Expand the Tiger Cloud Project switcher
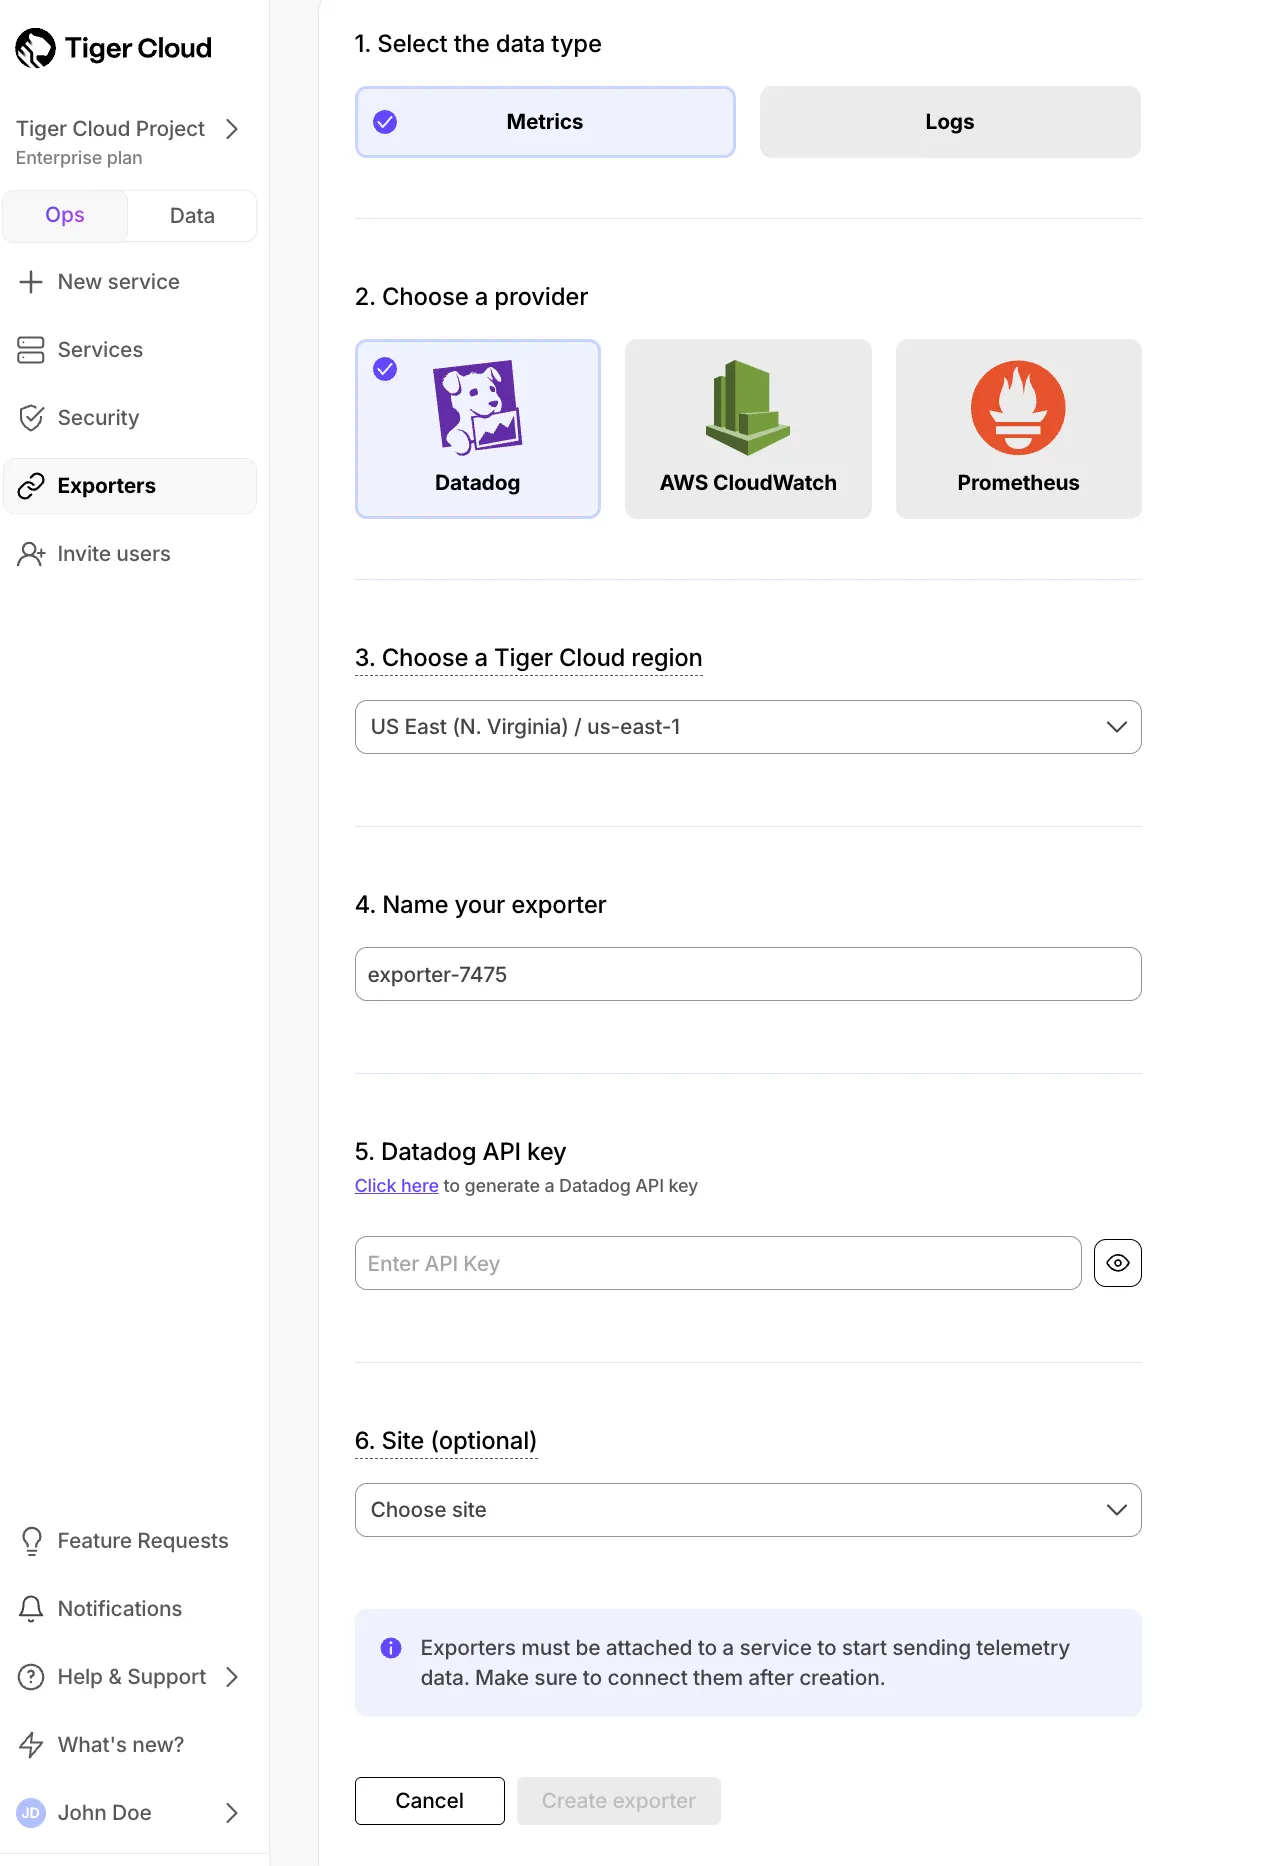The image size is (1270, 1866). (232, 129)
